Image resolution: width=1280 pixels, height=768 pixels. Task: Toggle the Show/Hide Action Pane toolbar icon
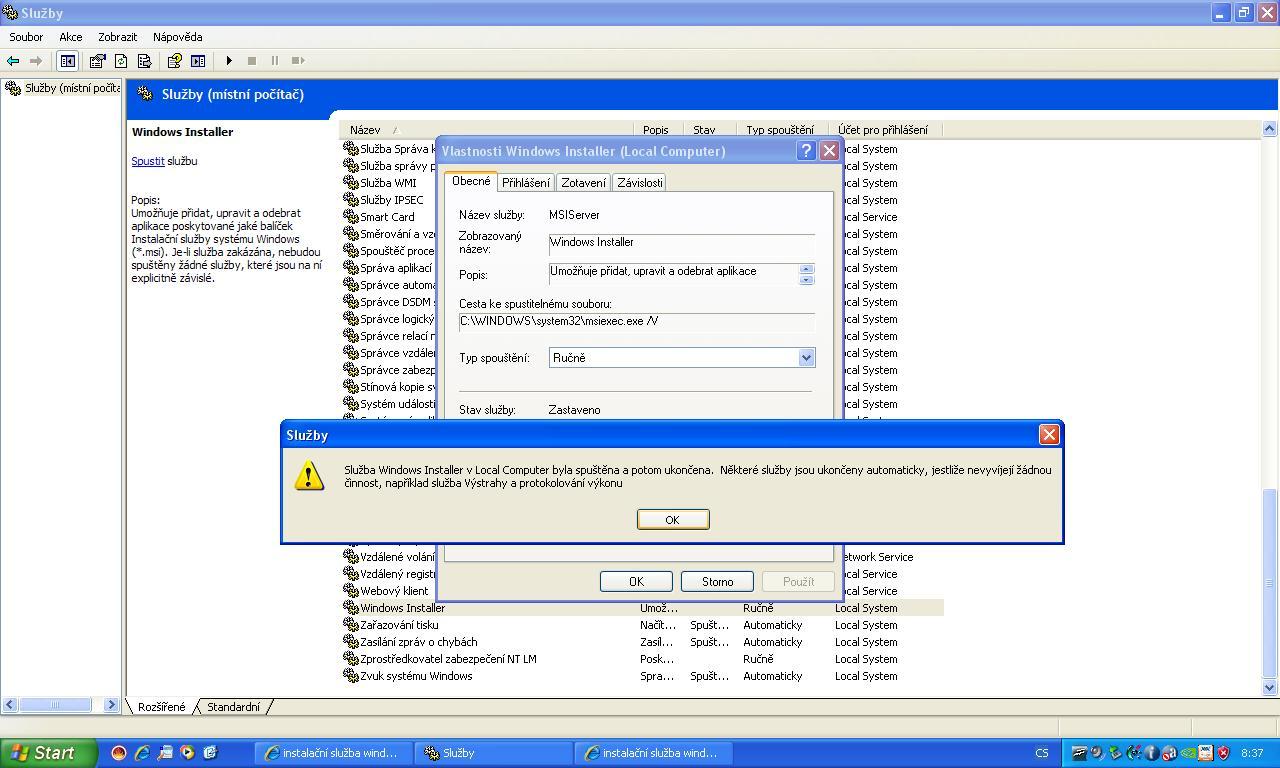[x=198, y=61]
